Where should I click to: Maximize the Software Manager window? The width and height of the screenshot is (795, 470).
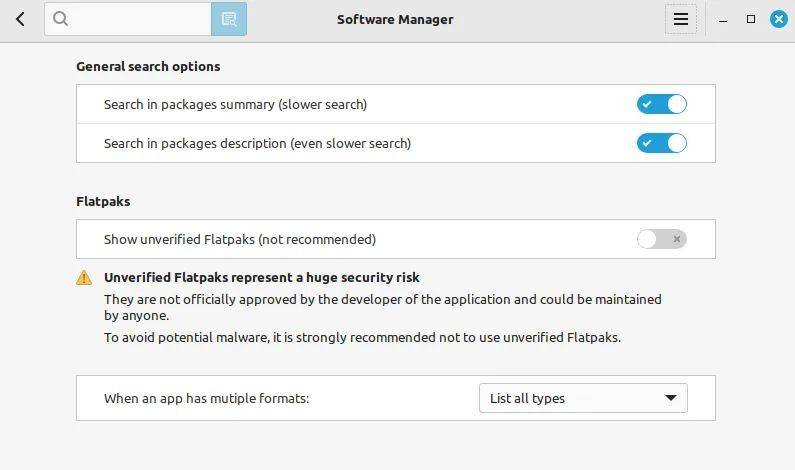(750, 19)
